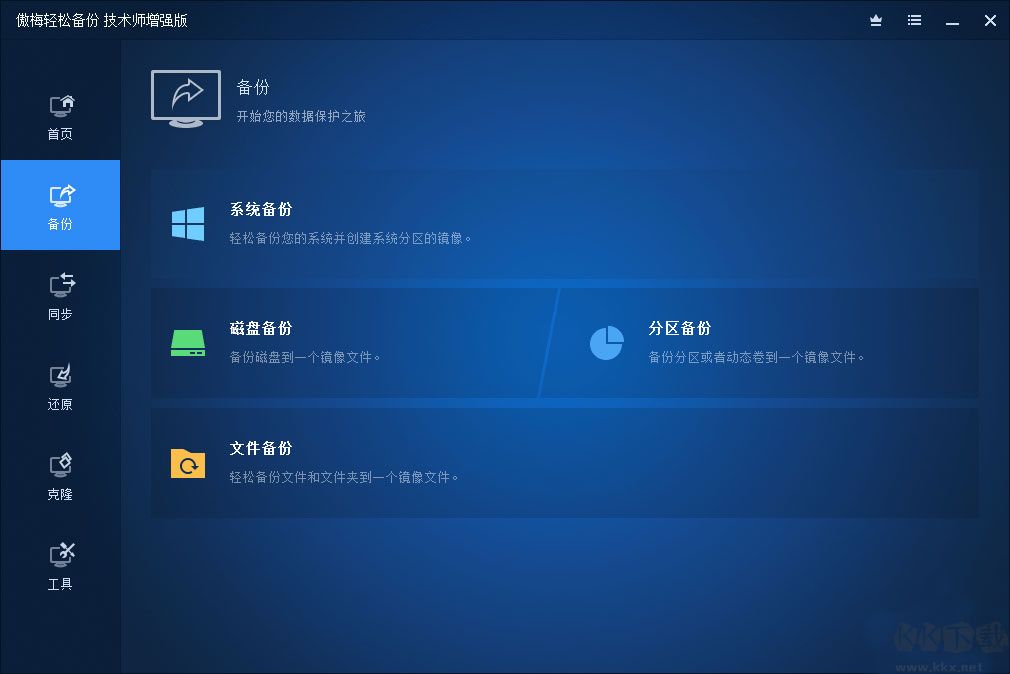This screenshot has height=674, width=1010.
Task: Click the pie chart icon of 分区备份
Action: (606, 341)
